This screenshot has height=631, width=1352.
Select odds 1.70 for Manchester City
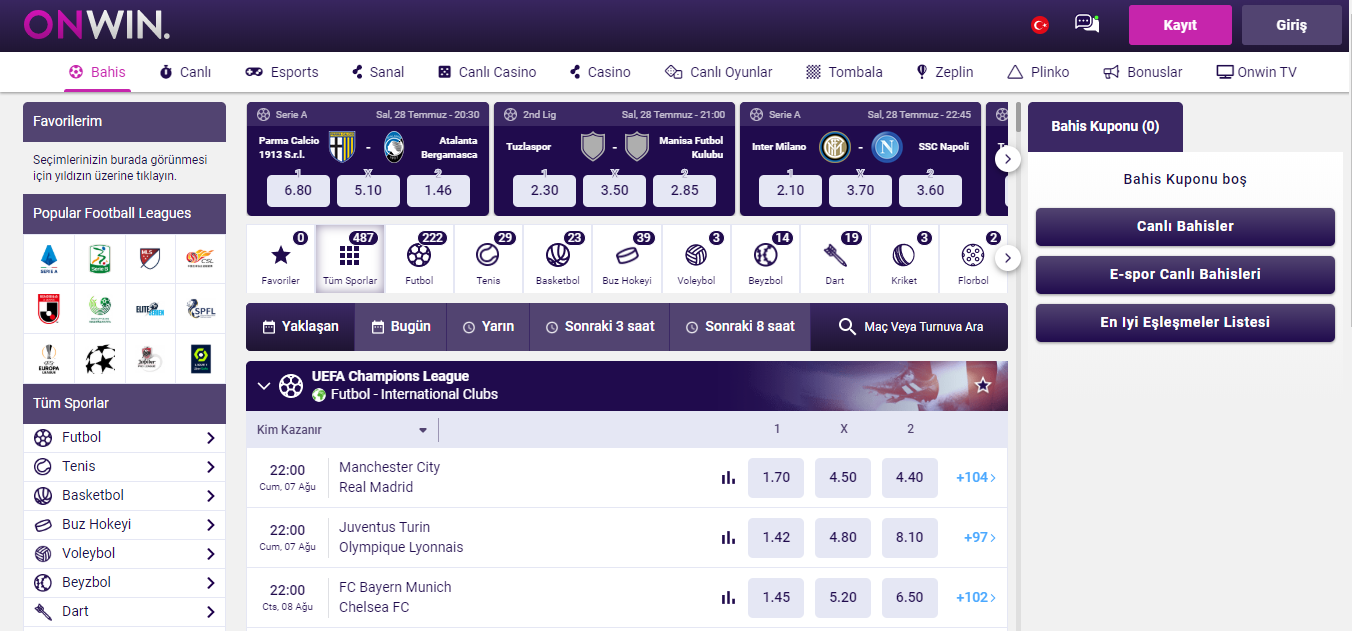tap(776, 478)
